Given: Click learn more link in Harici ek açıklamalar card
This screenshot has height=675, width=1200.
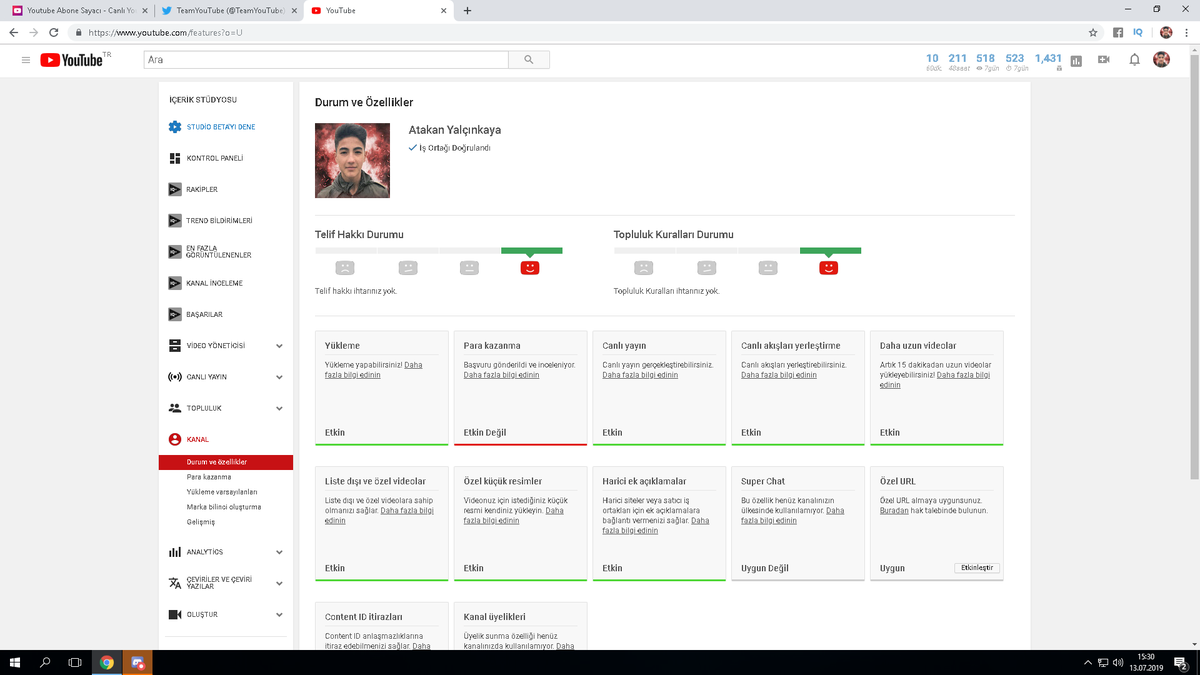Looking at the screenshot, I should [x=655, y=525].
